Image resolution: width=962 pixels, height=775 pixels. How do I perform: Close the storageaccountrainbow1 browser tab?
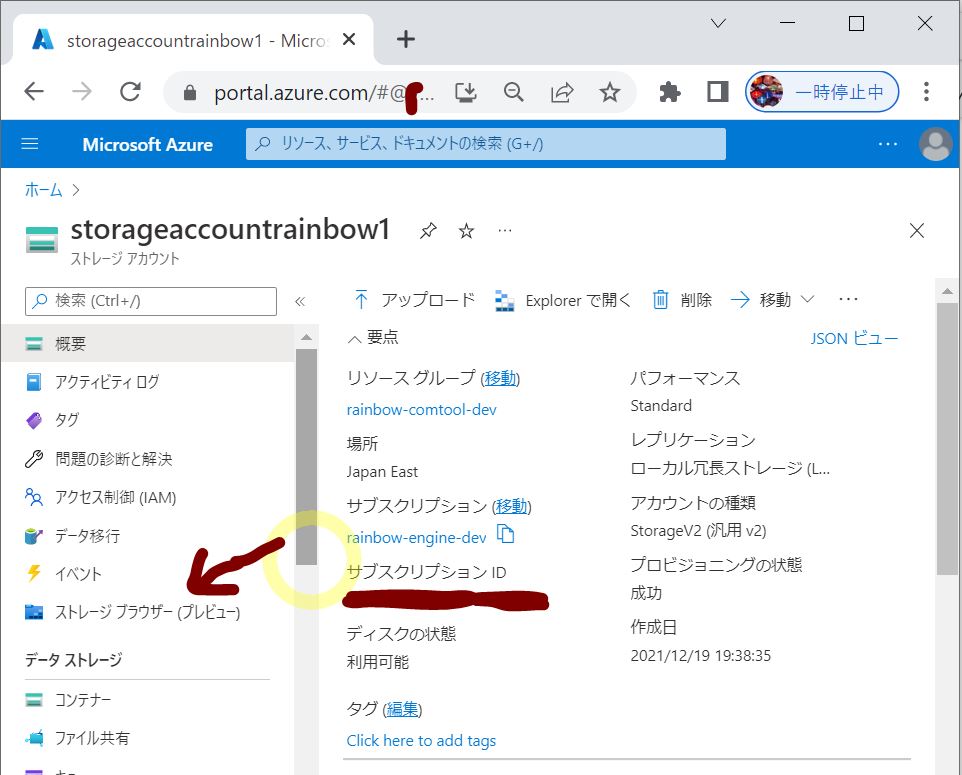click(x=349, y=40)
